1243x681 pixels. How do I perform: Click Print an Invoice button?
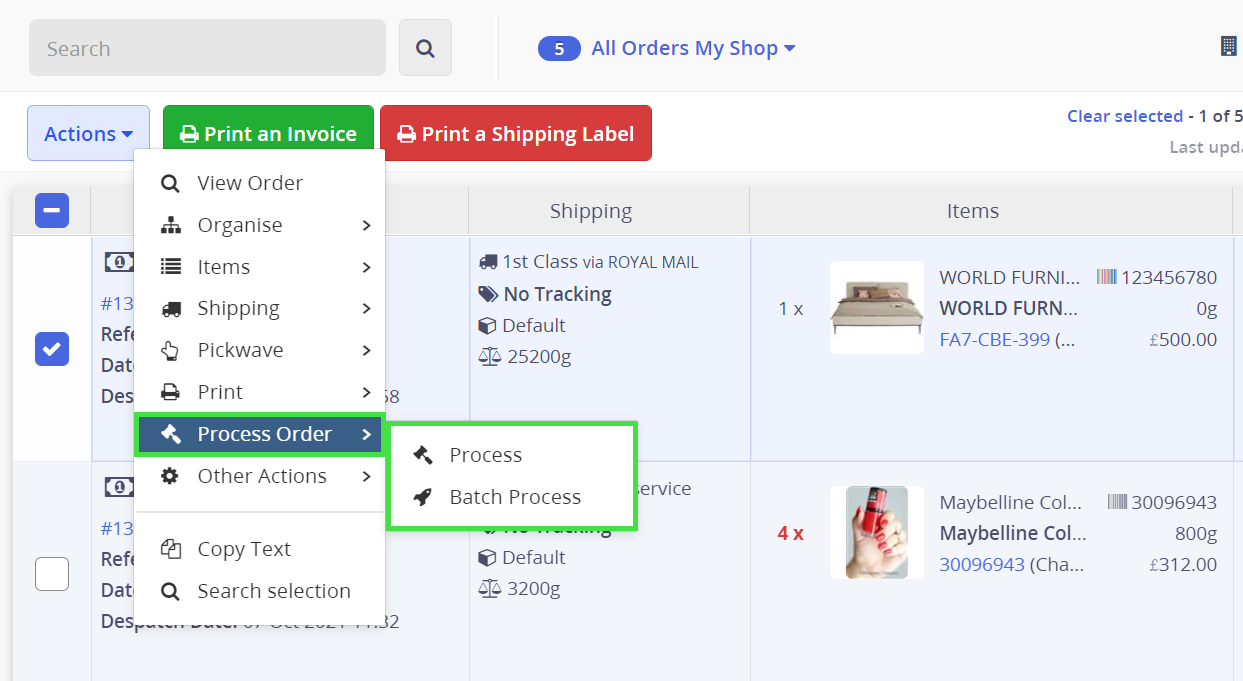(x=268, y=134)
